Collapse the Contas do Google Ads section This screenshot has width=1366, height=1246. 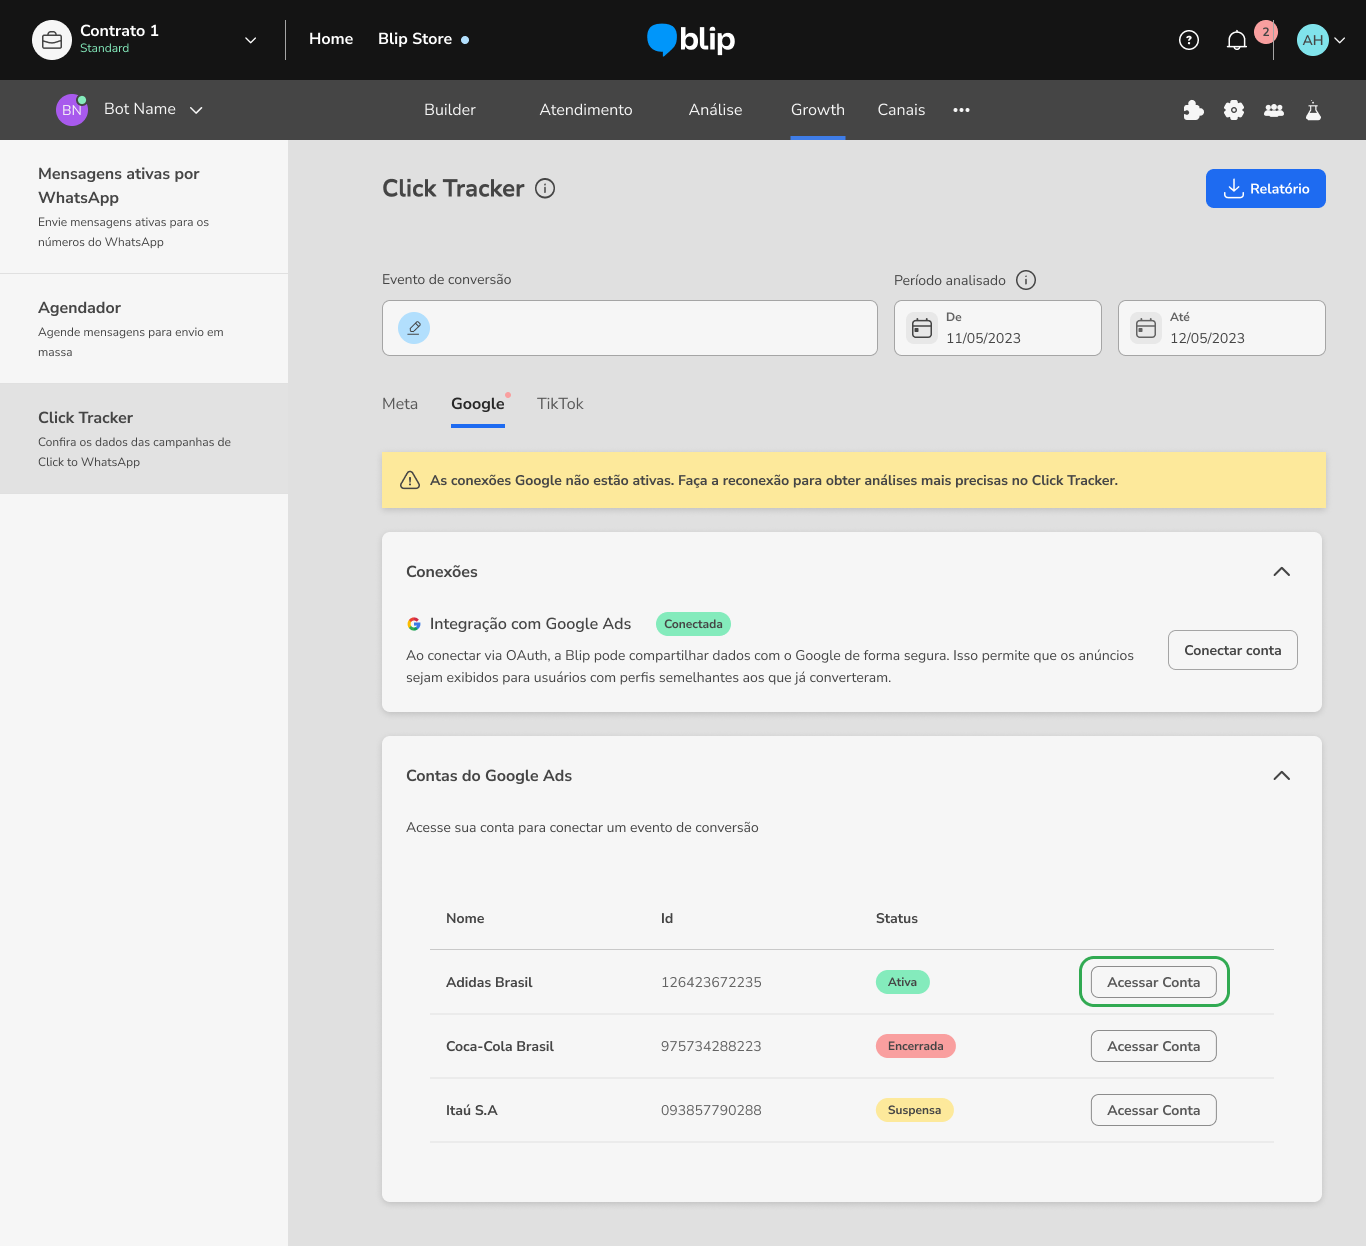[1281, 776]
